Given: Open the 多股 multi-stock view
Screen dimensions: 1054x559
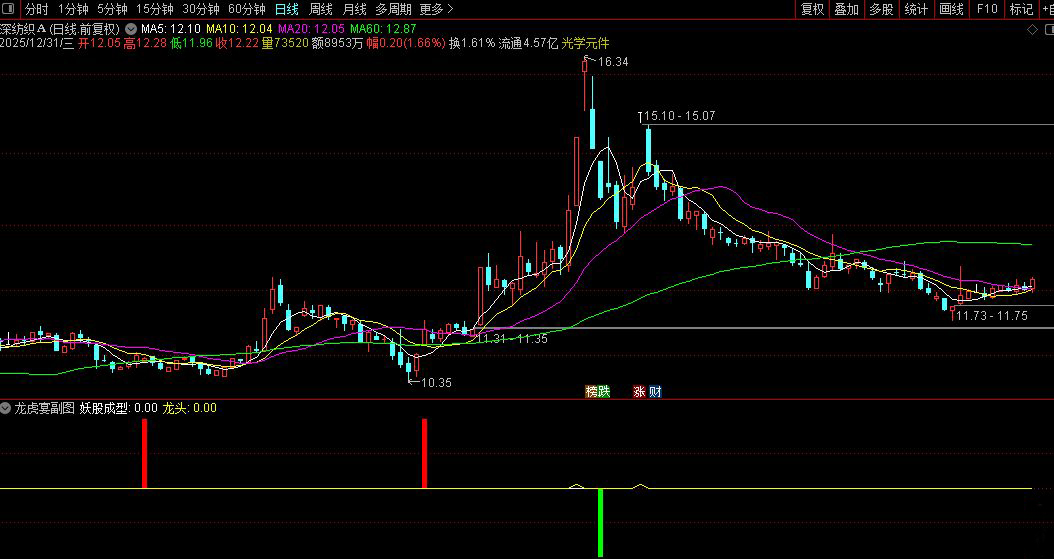Looking at the screenshot, I should coord(881,9).
